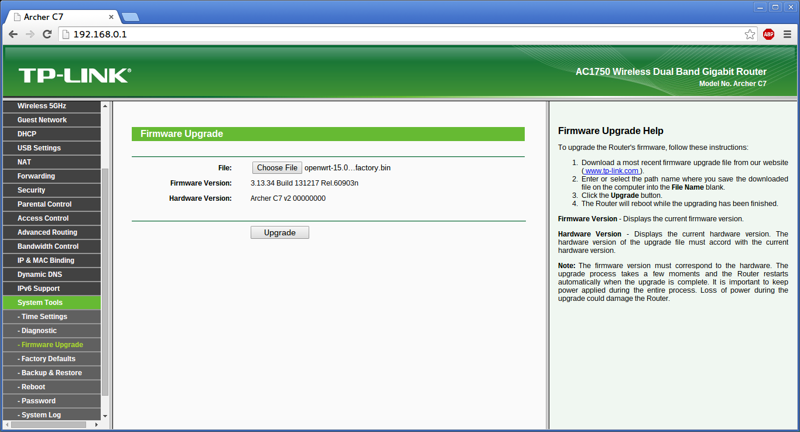This screenshot has width=800, height=432.
Task: Open the Forwarding menu
Action: pos(52,176)
